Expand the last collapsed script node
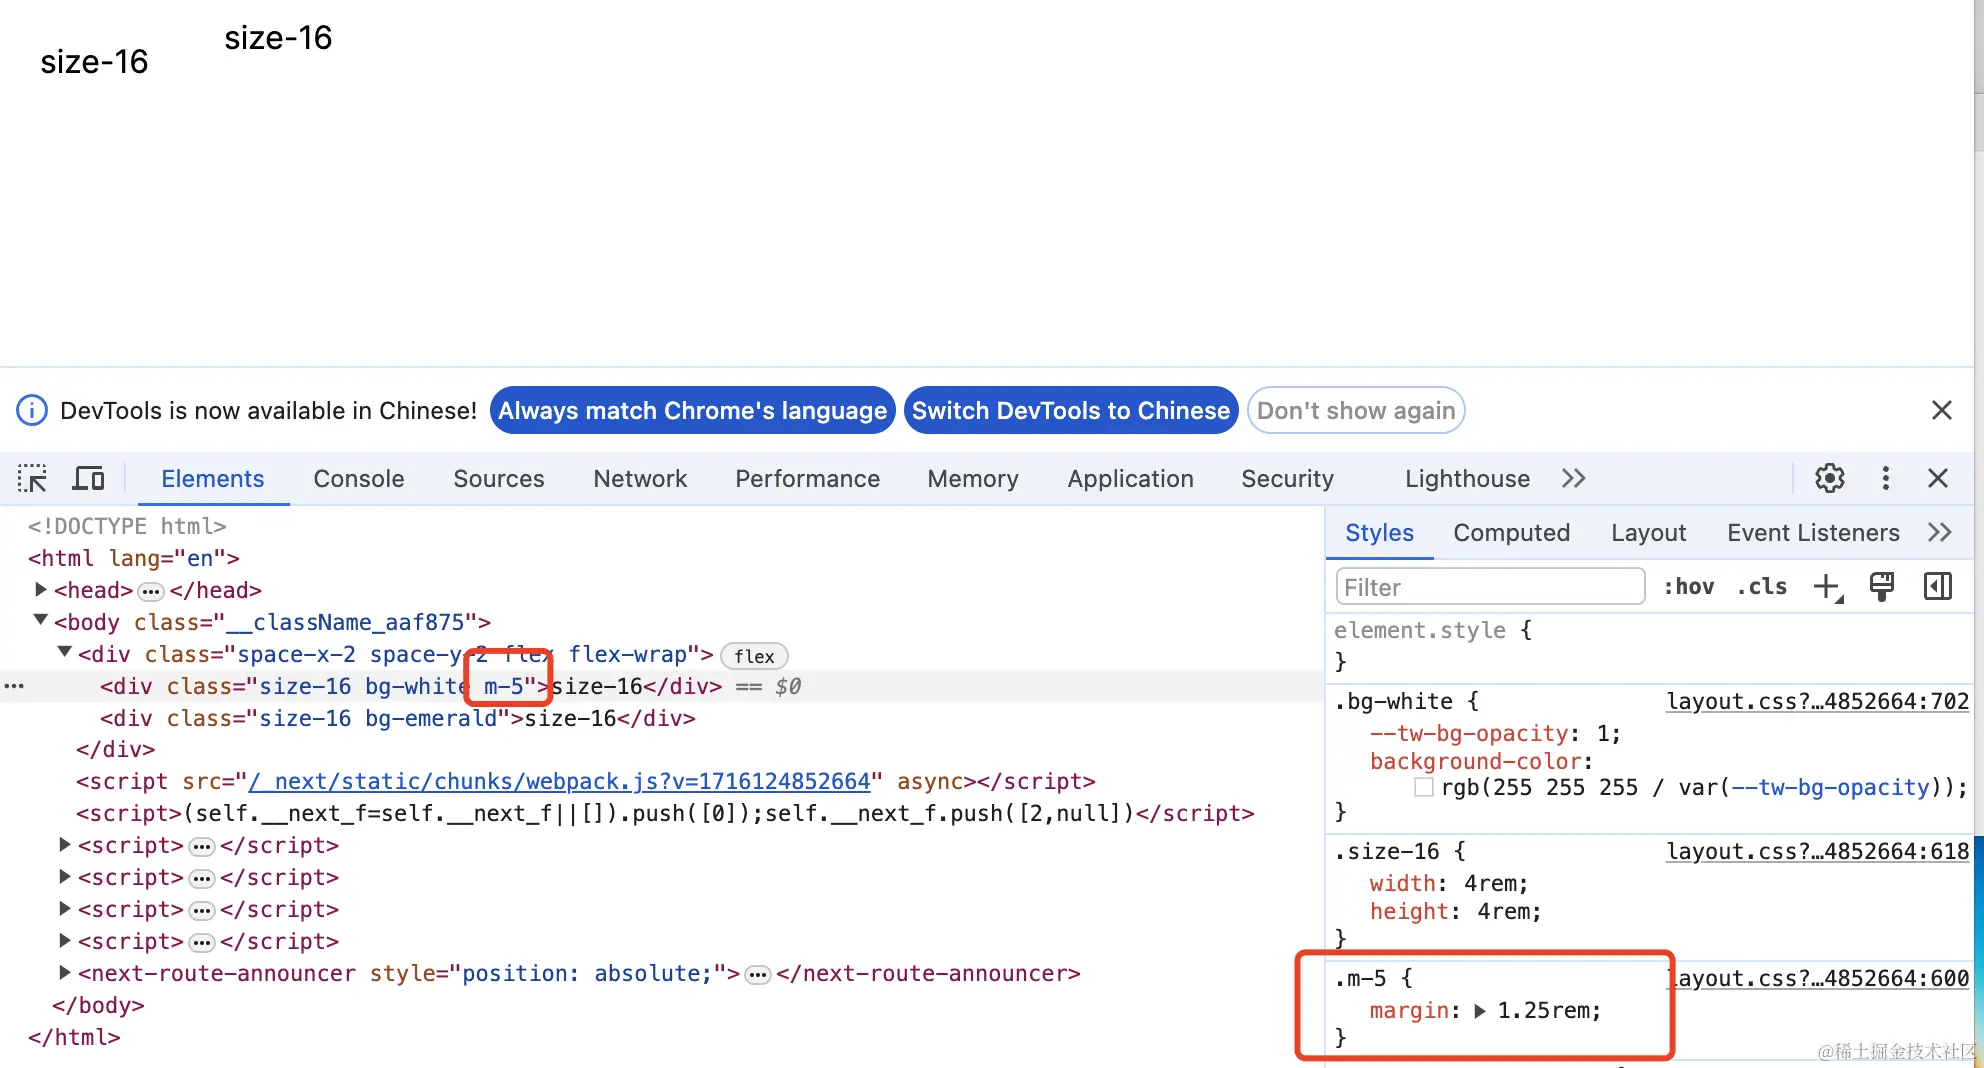The height and width of the screenshot is (1068, 1984). point(65,940)
